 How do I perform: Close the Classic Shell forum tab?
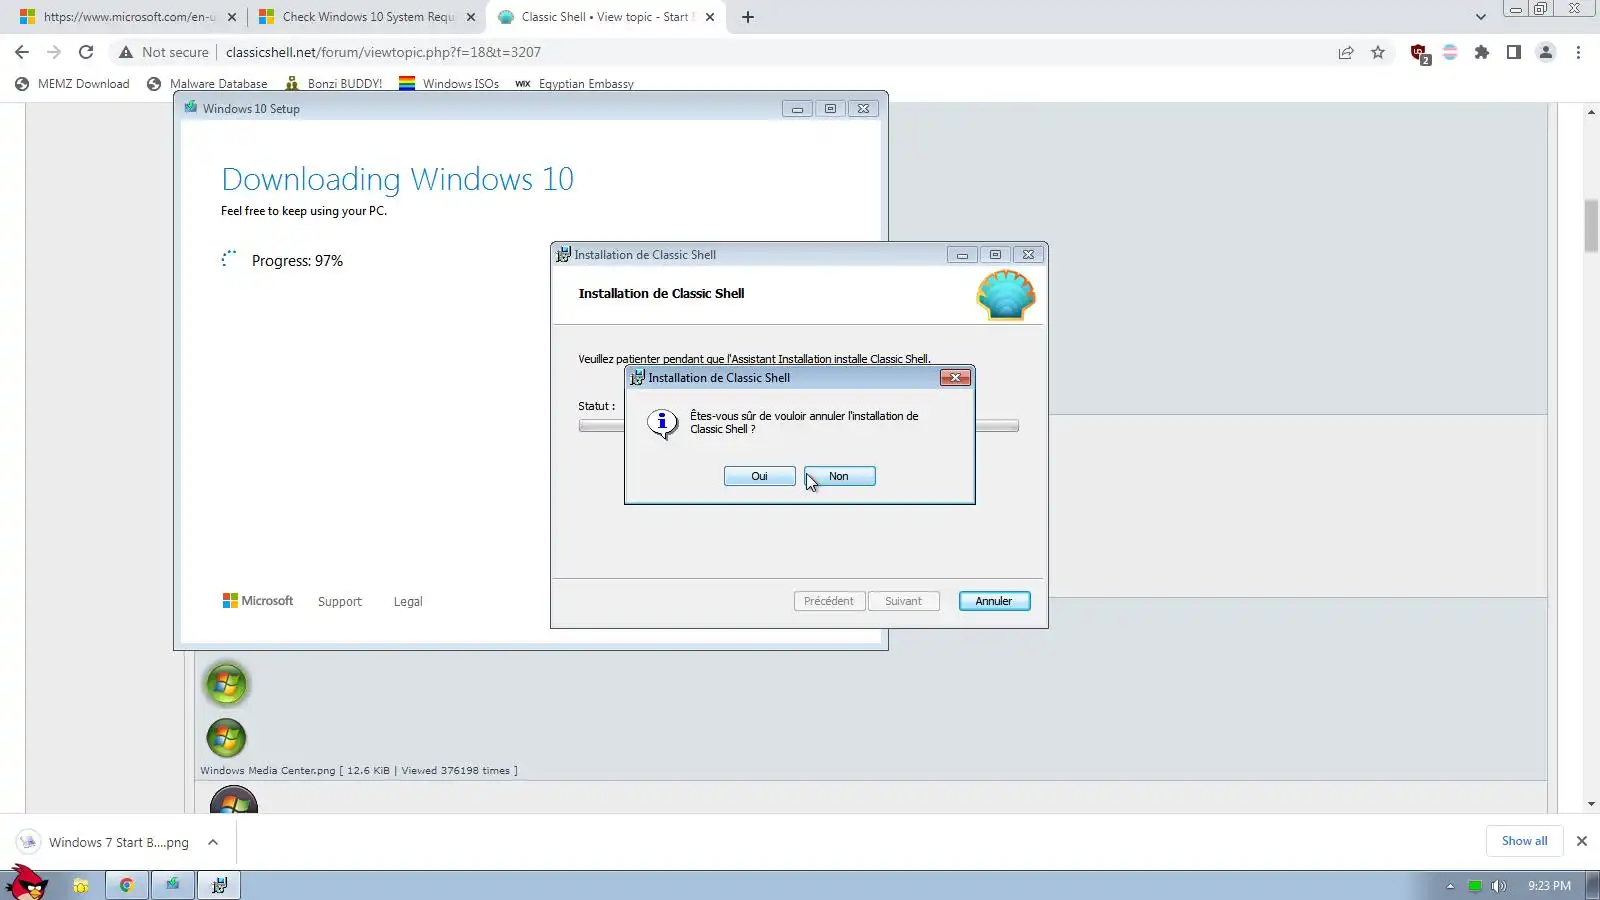[710, 17]
